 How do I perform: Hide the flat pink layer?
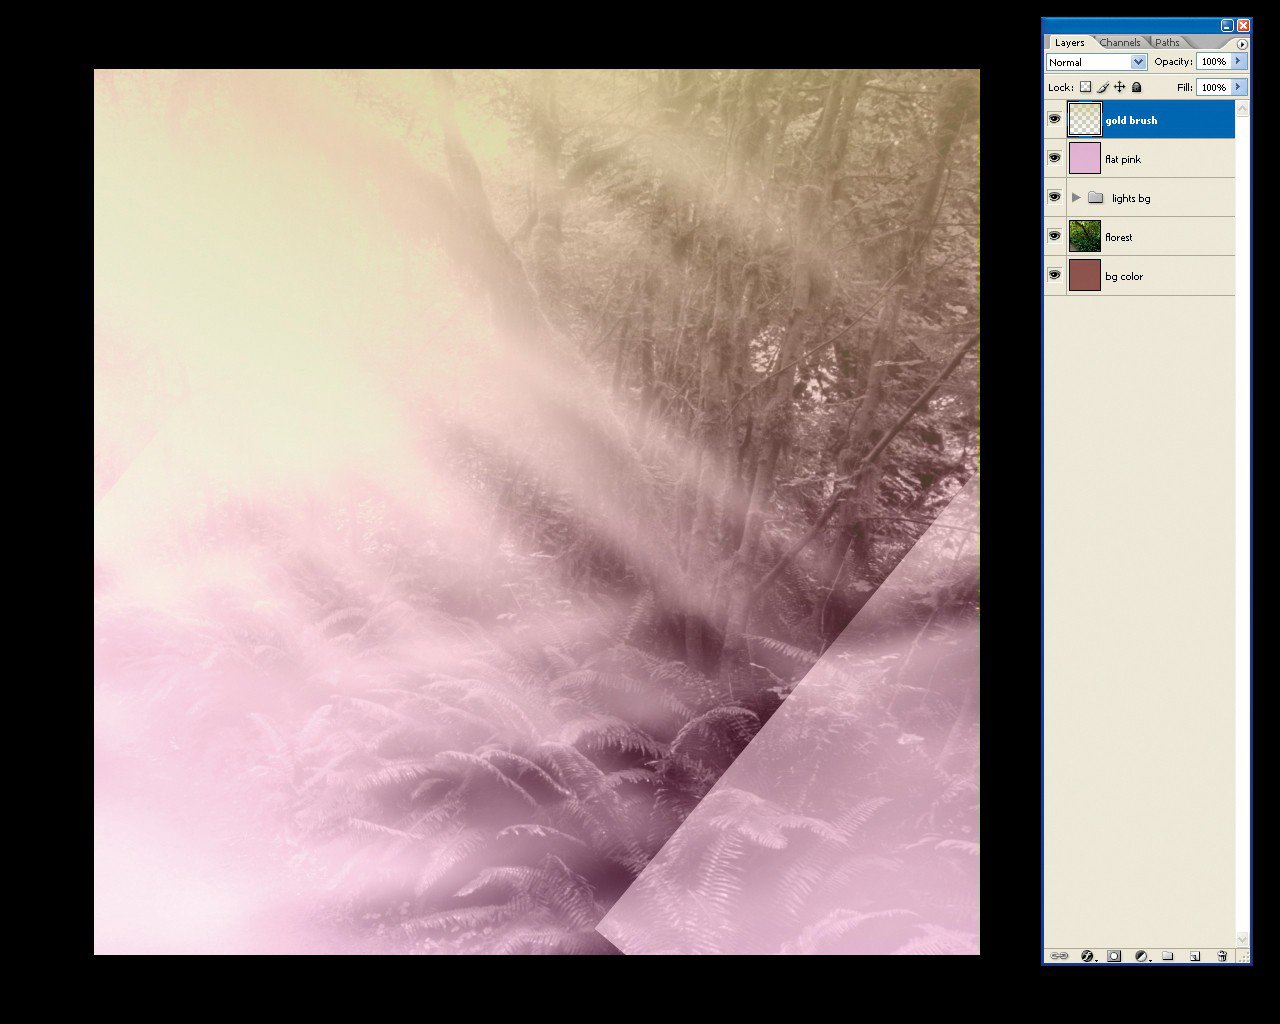click(1054, 158)
